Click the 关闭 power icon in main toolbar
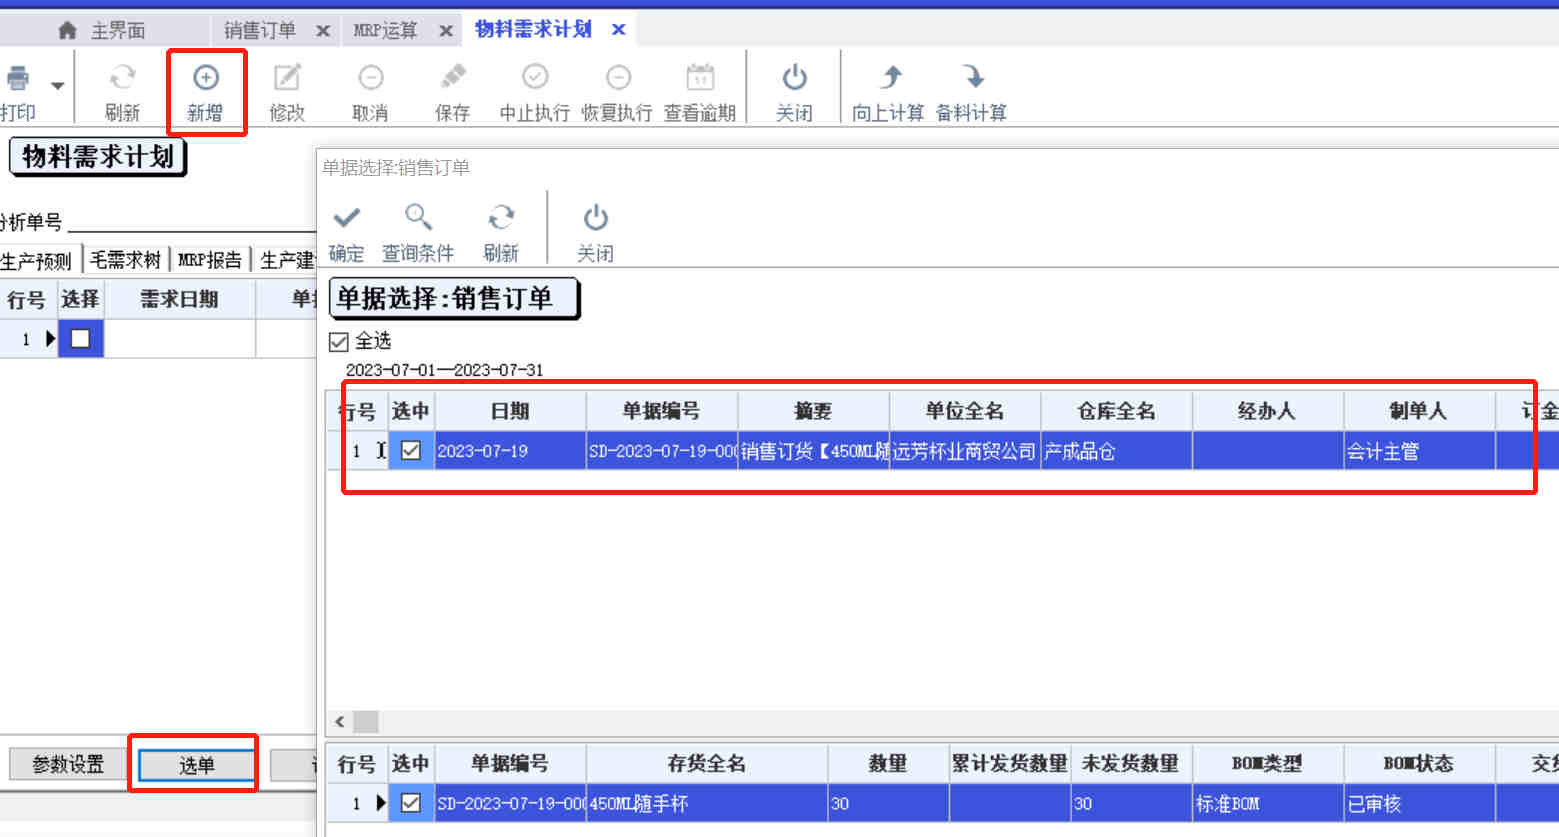Screen dimensions: 1559x837 point(794,78)
